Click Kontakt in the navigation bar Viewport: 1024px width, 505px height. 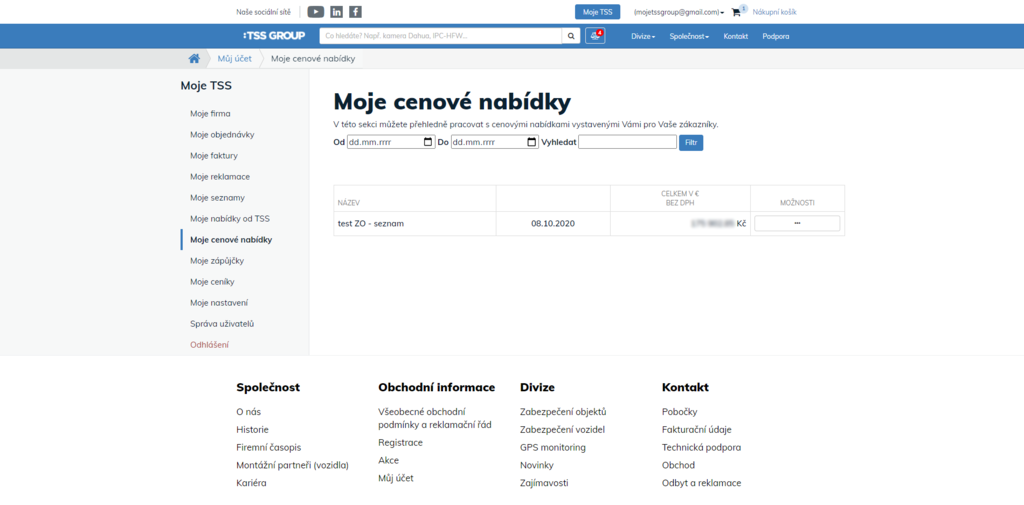(735, 36)
